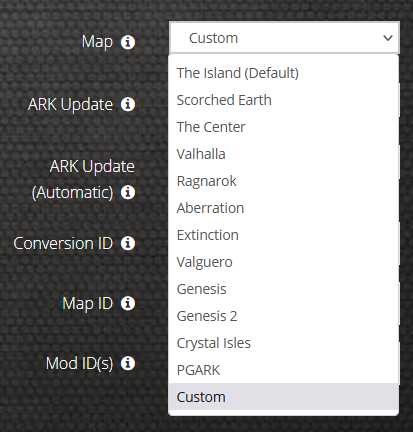Select Crystal Isles map option
The image size is (413, 432).
[x=284, y=343]
